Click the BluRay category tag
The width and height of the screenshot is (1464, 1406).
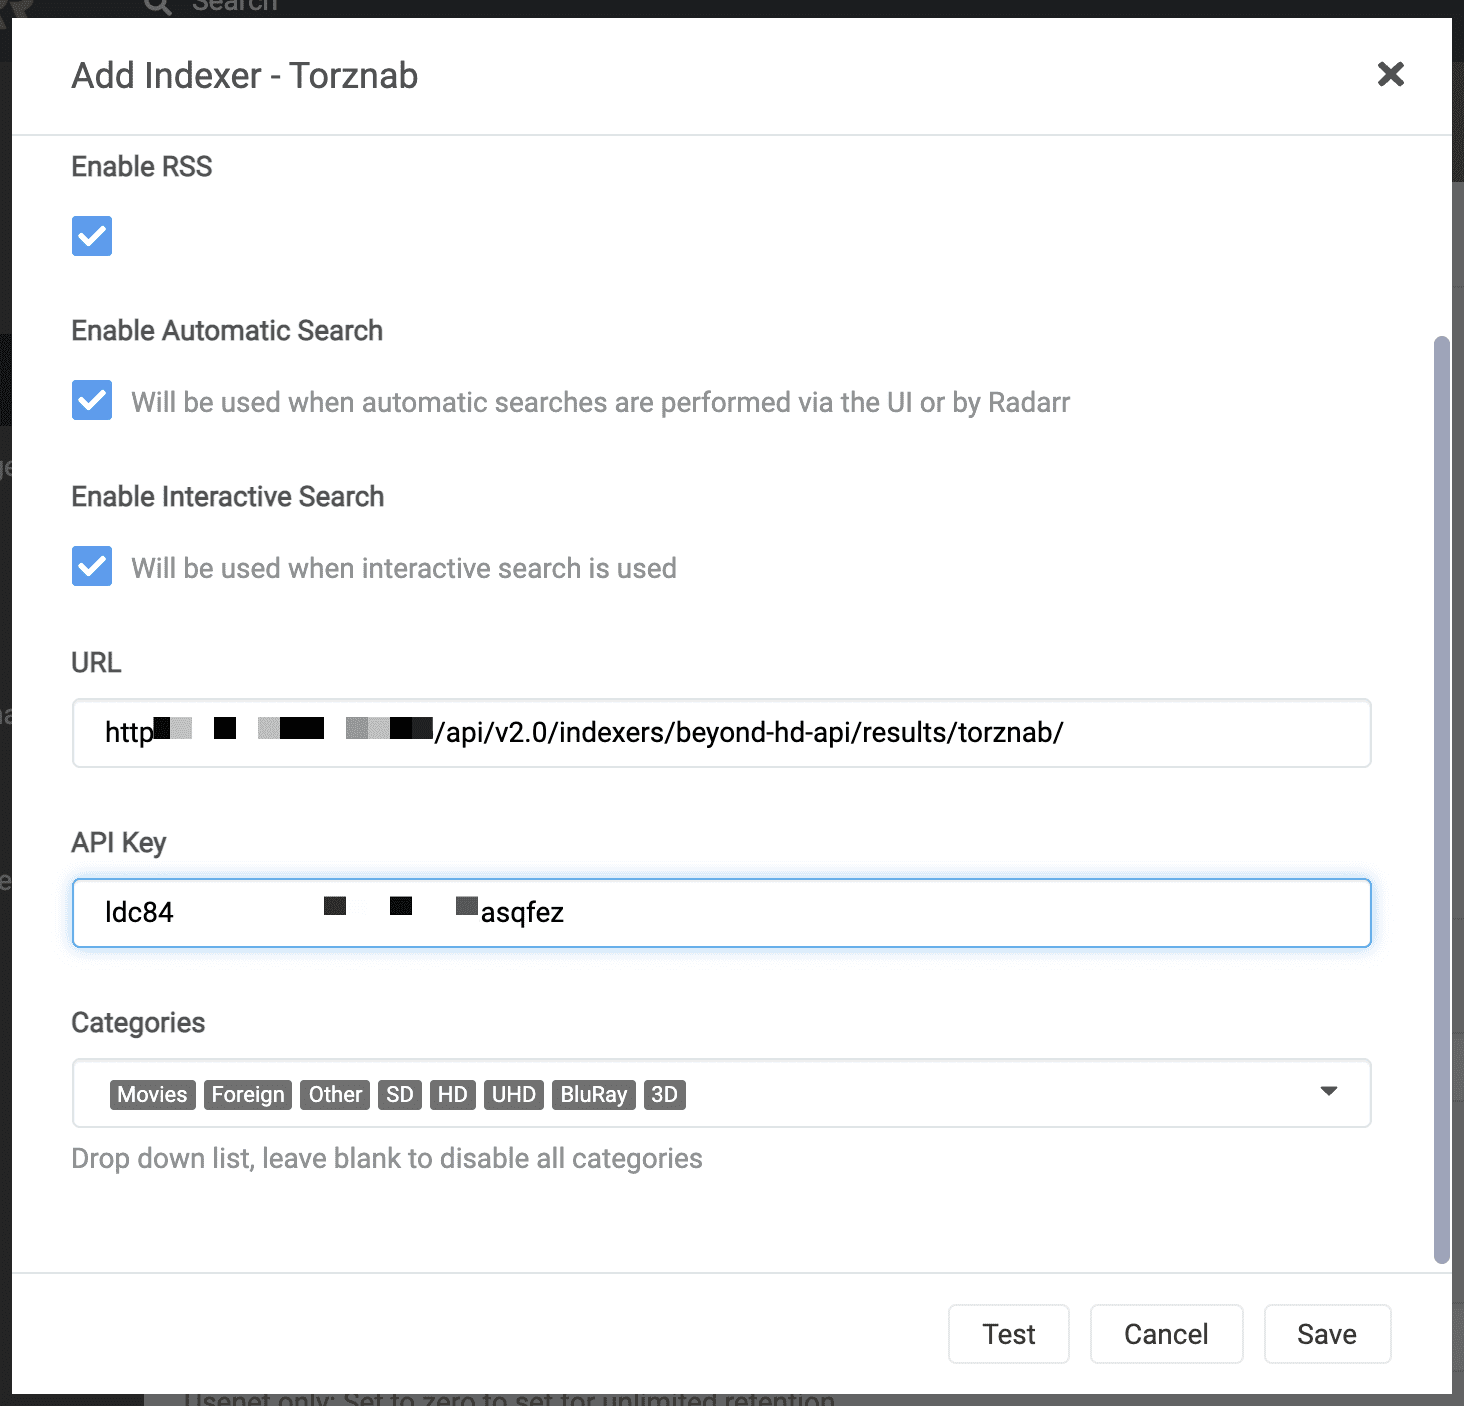(594, 1095)
